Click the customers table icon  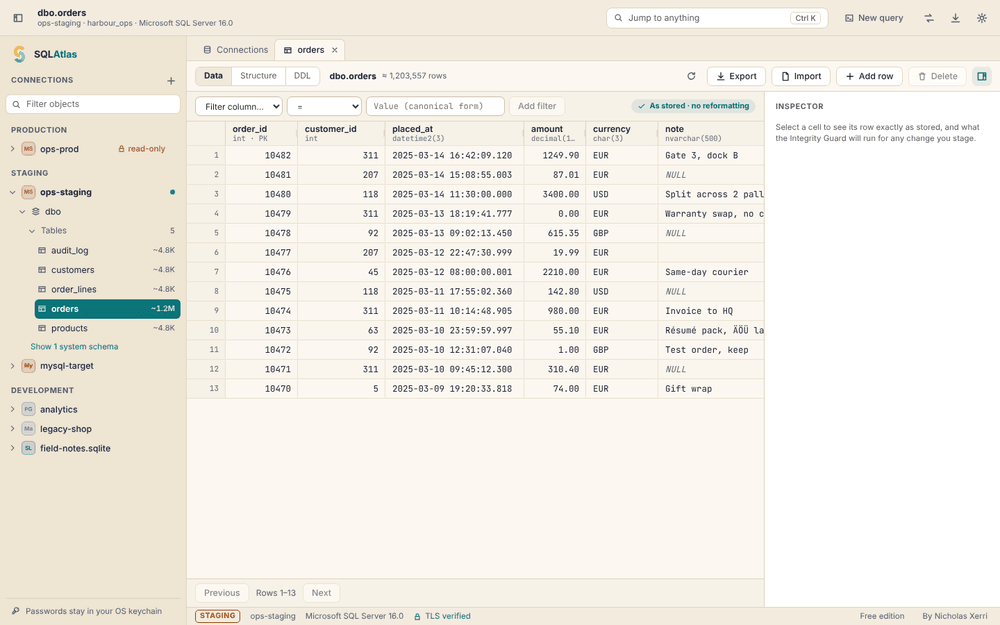pos(42,270)
